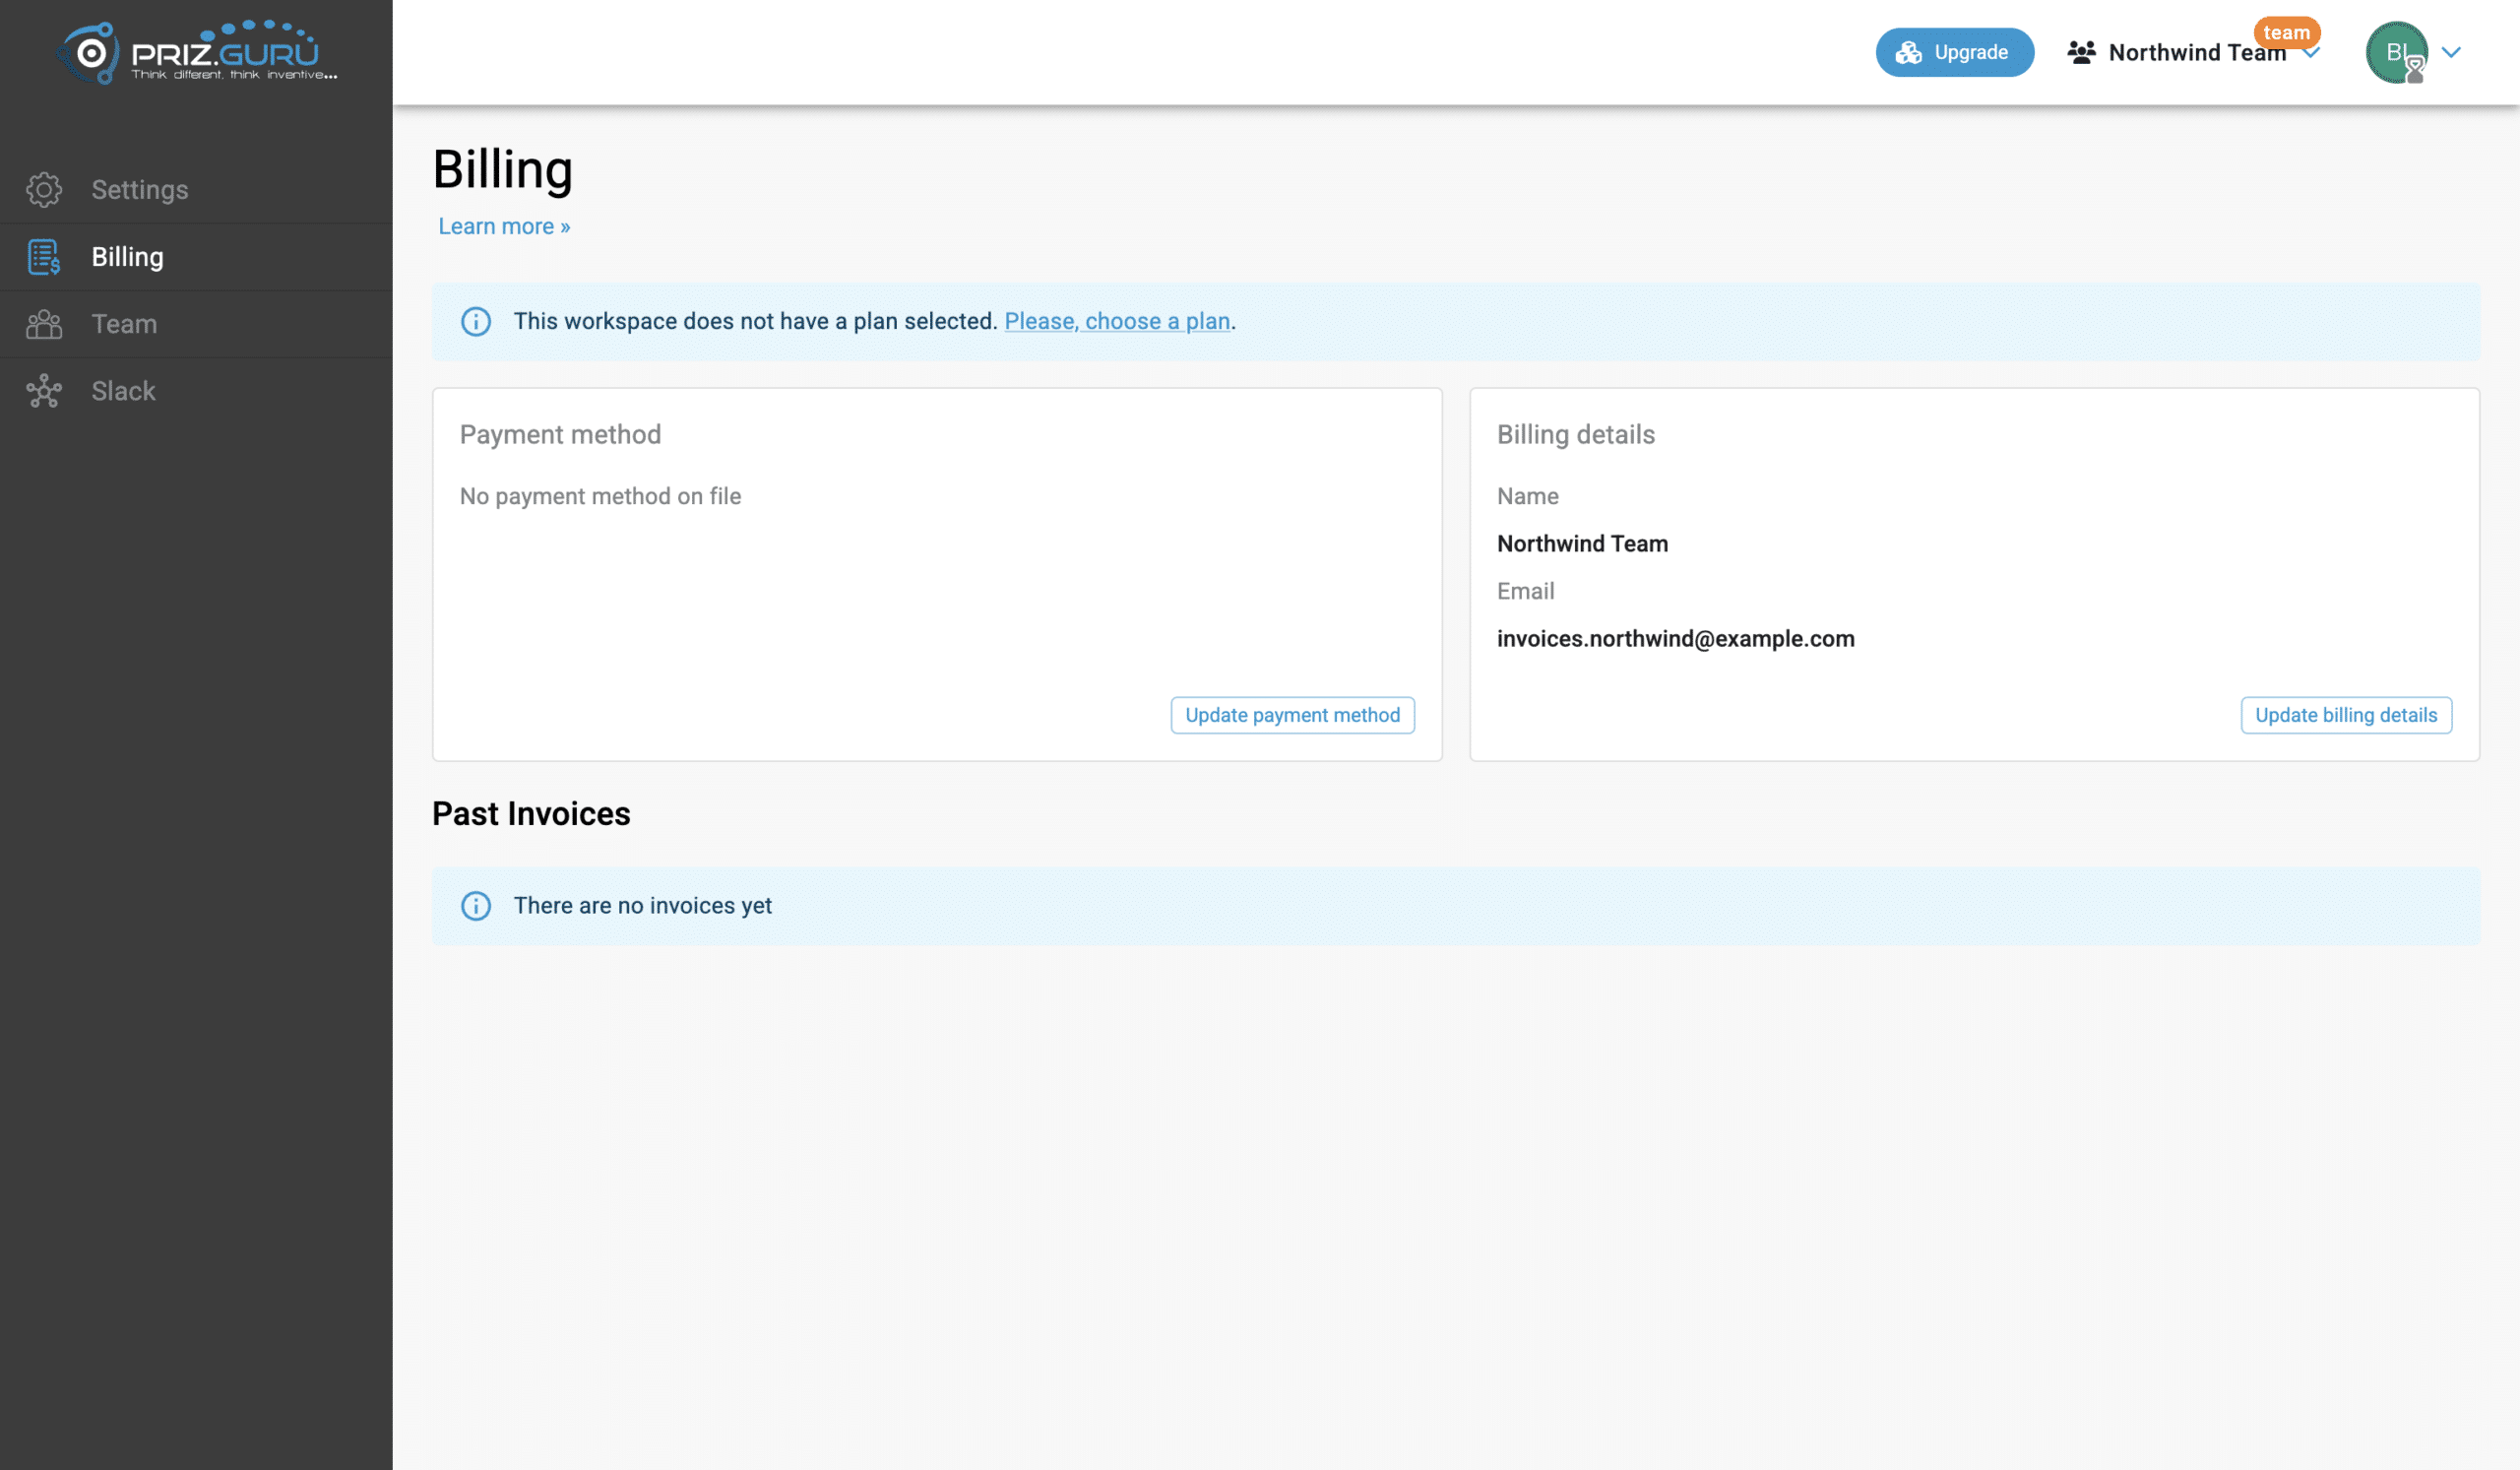2520x1470 pixels.
Task: Expand the Northwind Team workspace dropdown
Action: pyautogui.click(x=2310, y=54)
